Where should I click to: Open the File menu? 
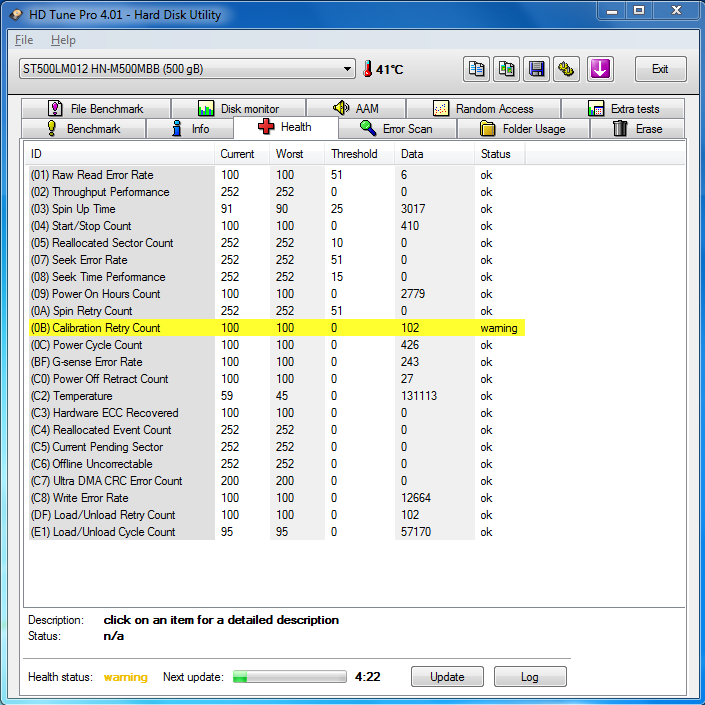[x=24, y=40]
